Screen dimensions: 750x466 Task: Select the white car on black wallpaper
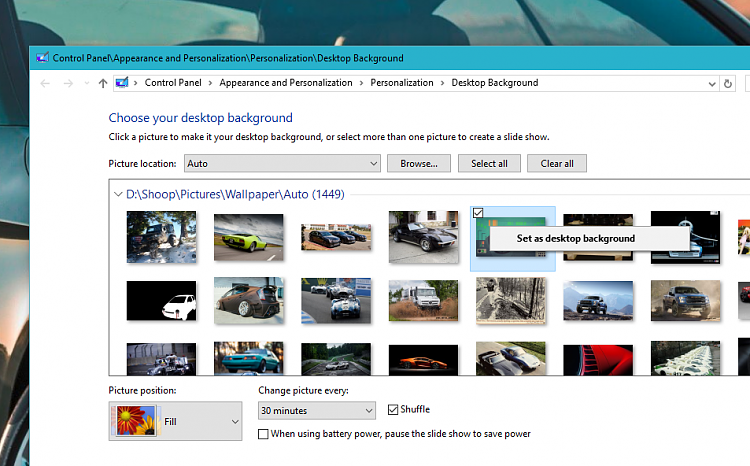161,301
